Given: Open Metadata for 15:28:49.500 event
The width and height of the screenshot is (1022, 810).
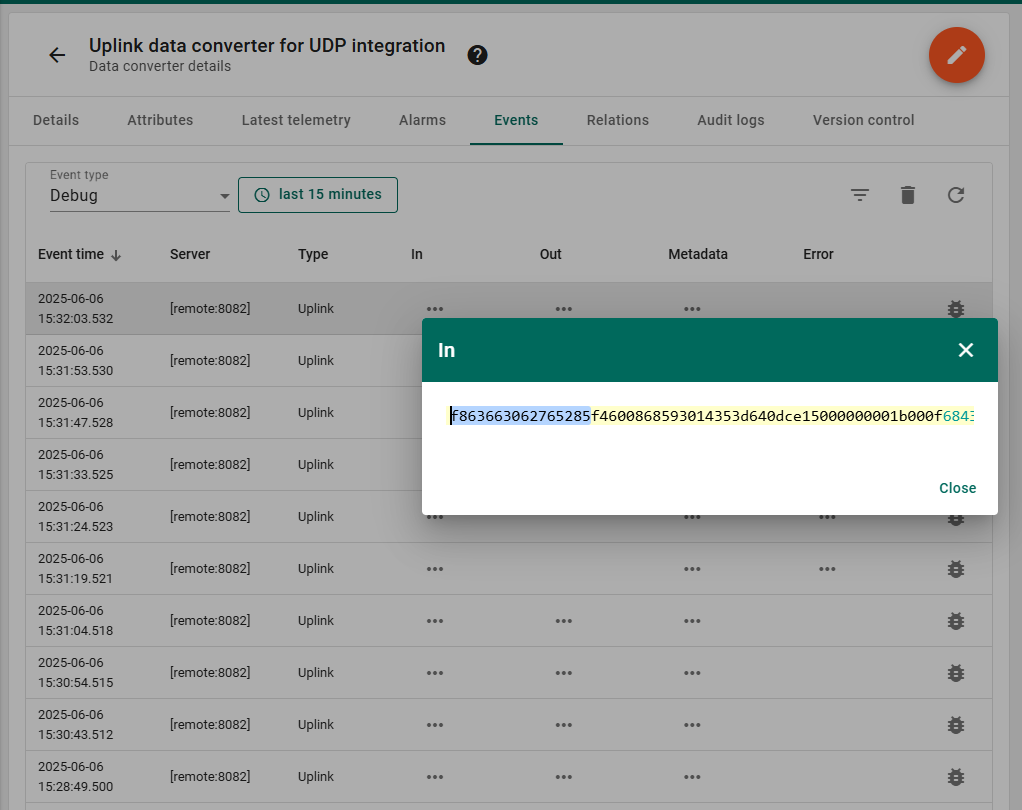Looking at the screenshot, I should (692, 777).
